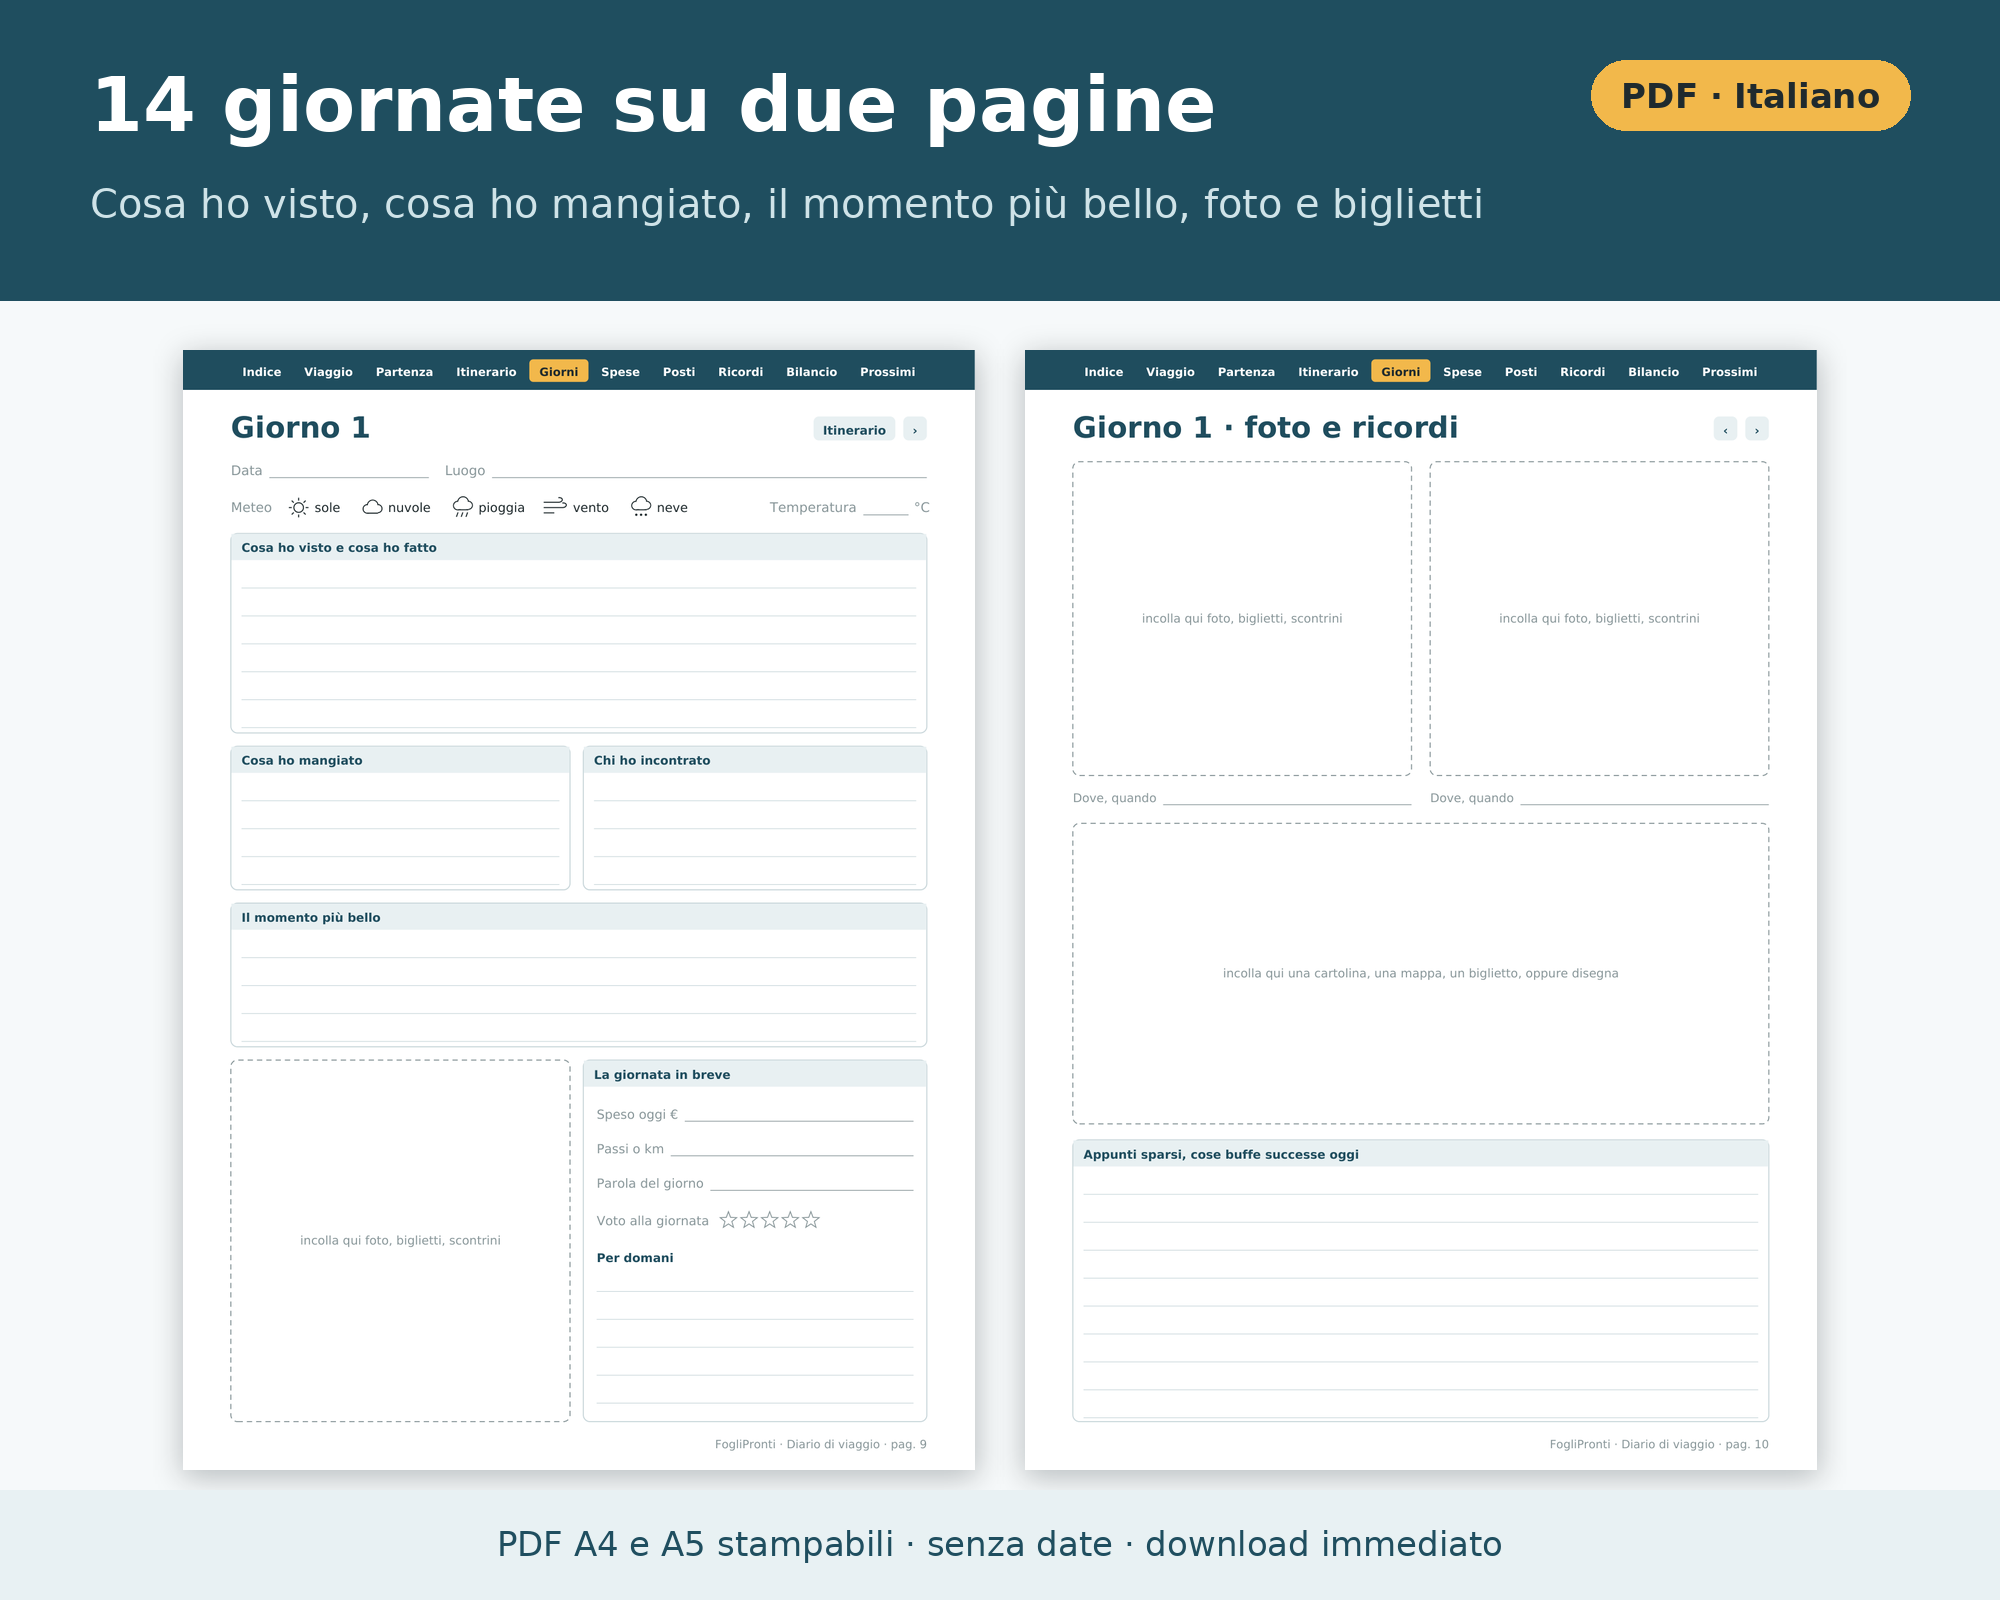Open Prossimi tab on left page
Screen dimensions: 2000x1600
pyautogui.click(x=887, y=372)
